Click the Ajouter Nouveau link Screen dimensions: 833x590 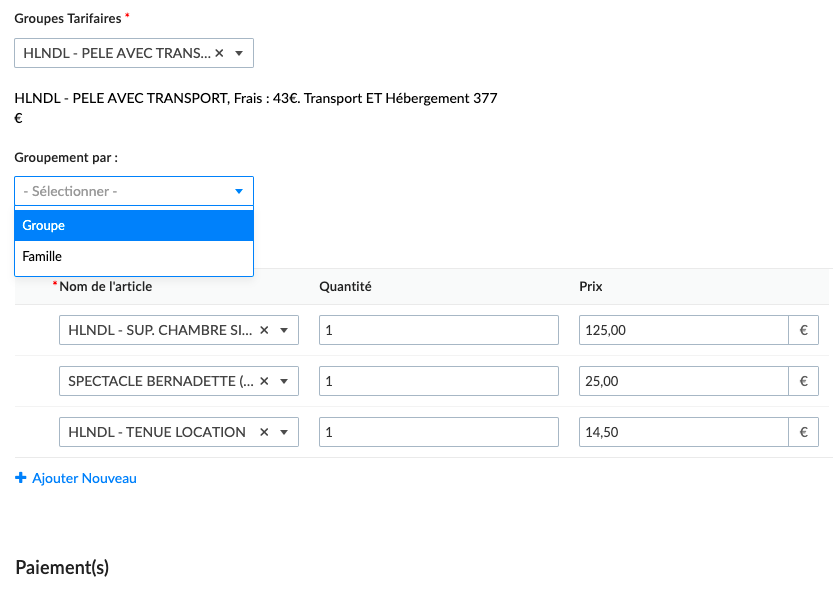[84, 478]
